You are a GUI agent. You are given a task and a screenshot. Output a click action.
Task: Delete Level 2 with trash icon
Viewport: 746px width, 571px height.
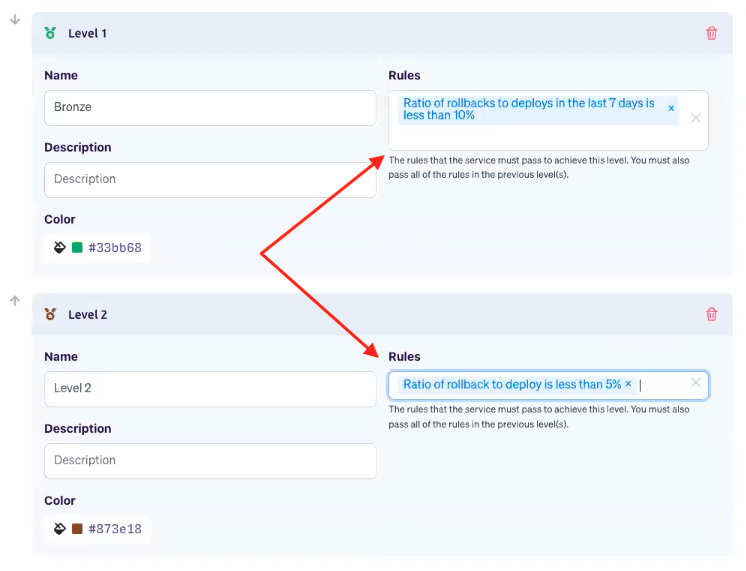(x=711, y=315)
